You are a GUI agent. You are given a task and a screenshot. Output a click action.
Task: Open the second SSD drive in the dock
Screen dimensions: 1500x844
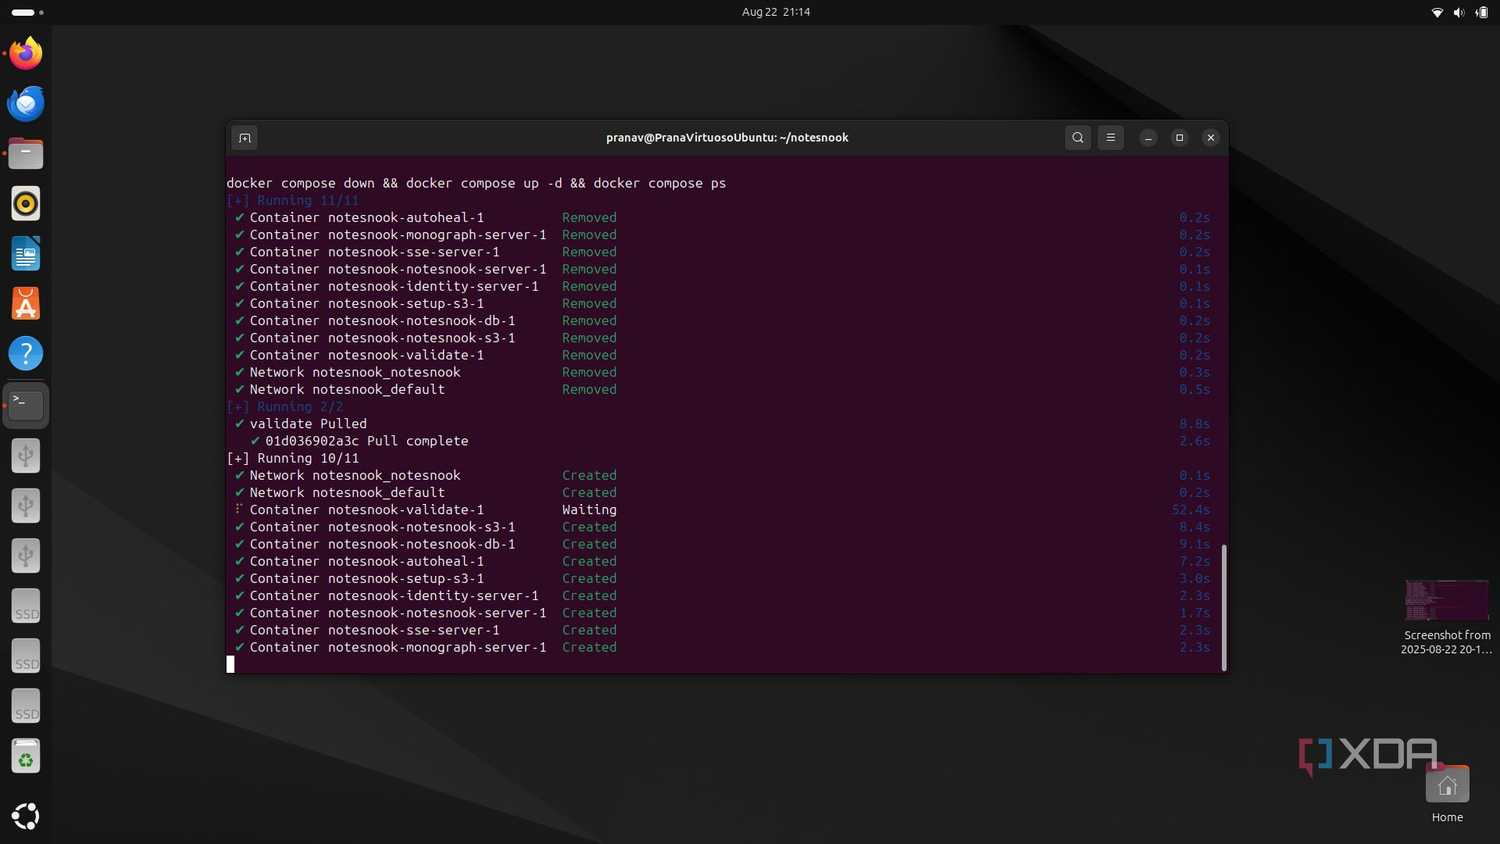tap(26, 656)
